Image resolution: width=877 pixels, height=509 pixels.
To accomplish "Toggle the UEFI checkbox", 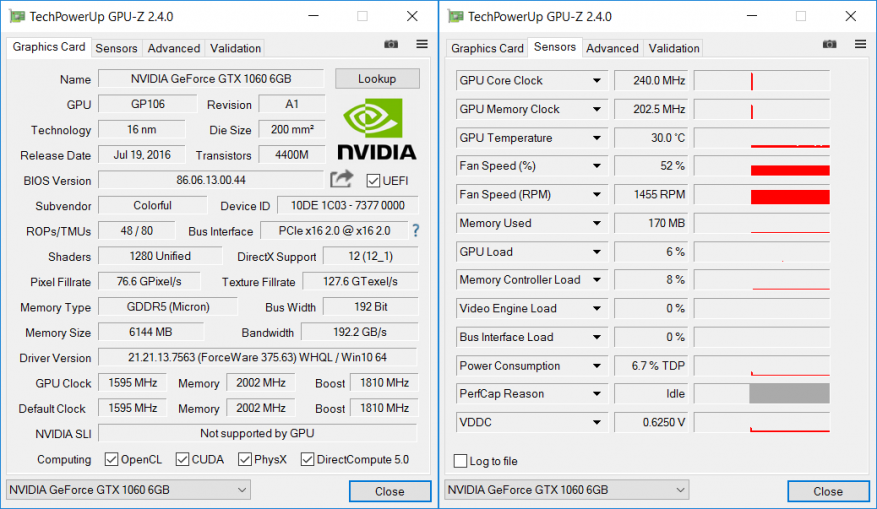I will tap(374, 180).
